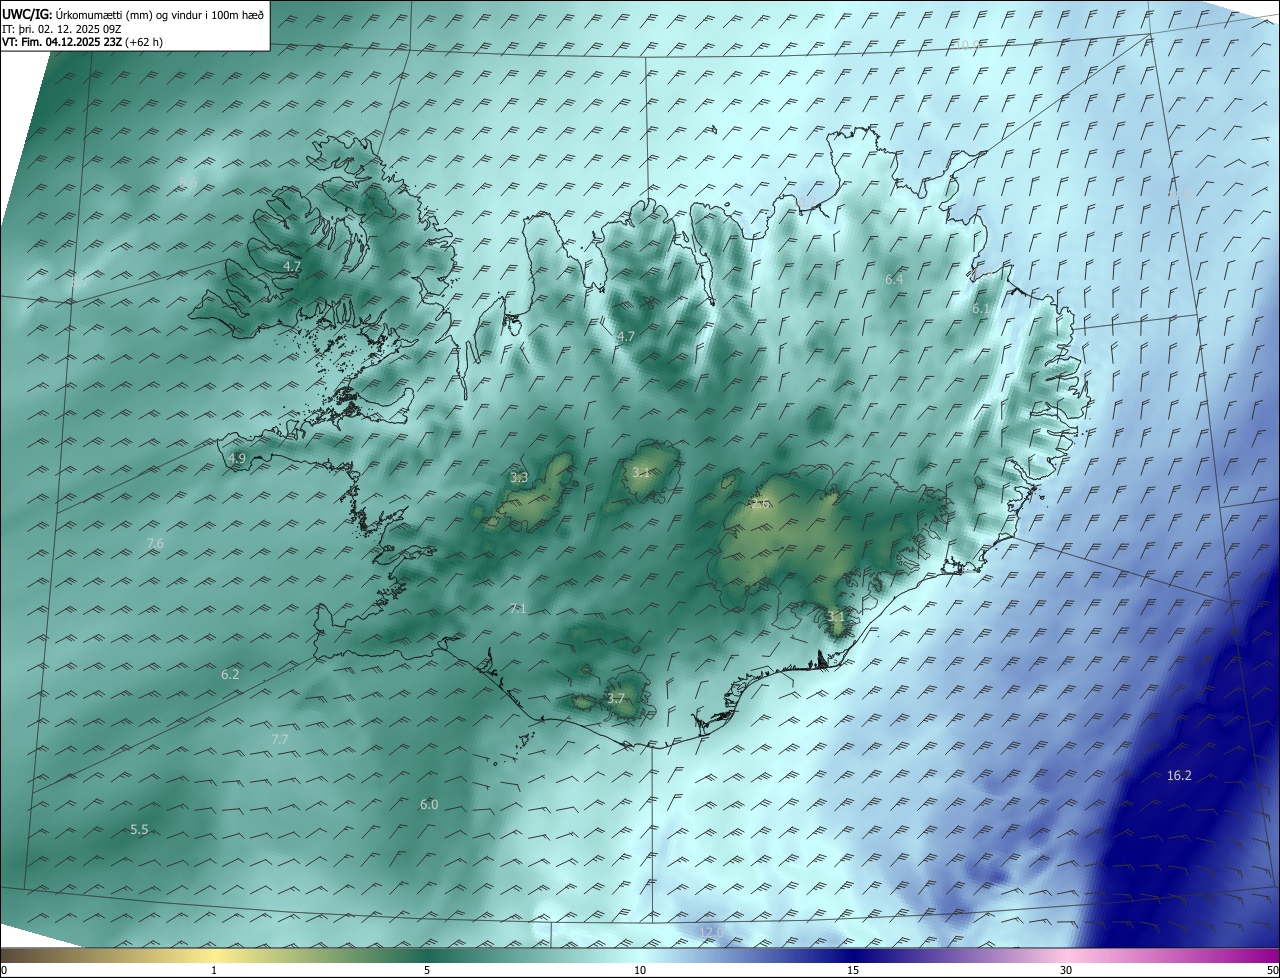This screenshot has width=1280, height=978.
Task: Click the colour scale label "50"
Action: pos(1272,970)
